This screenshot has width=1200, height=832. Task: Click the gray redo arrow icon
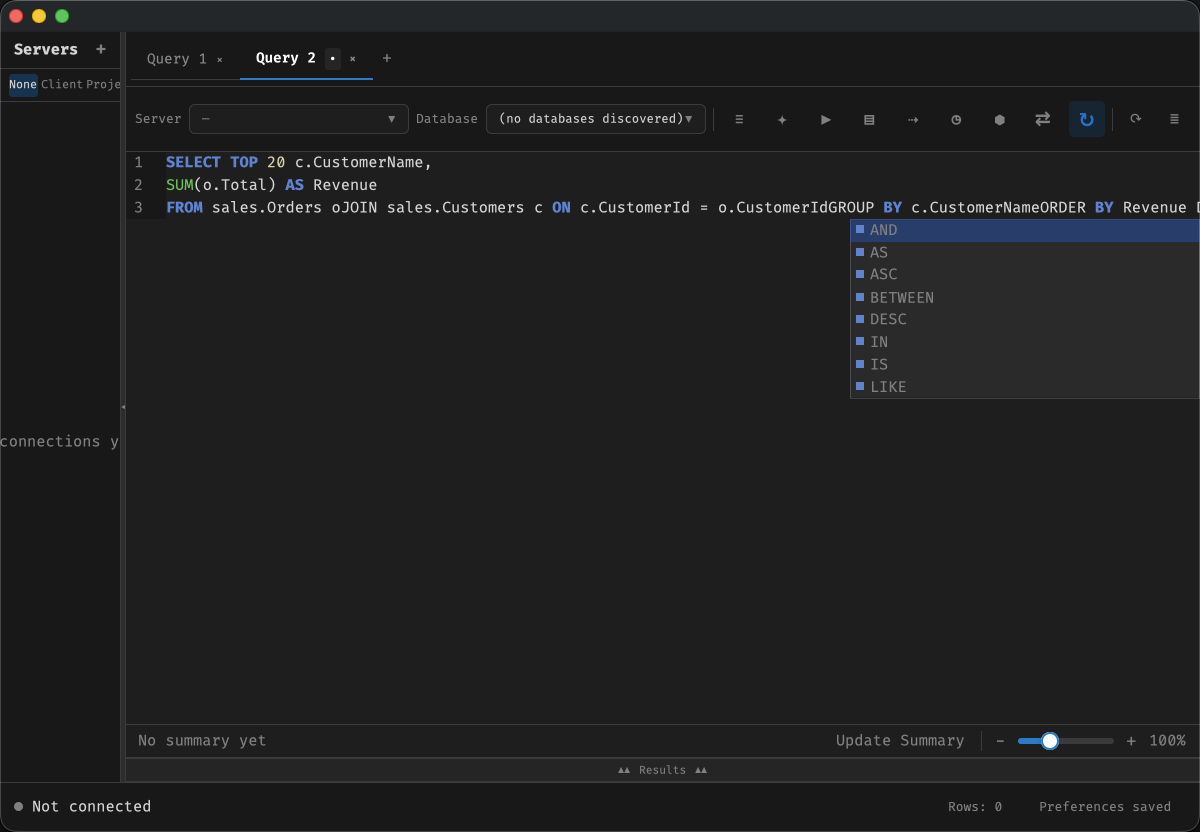1136,119
